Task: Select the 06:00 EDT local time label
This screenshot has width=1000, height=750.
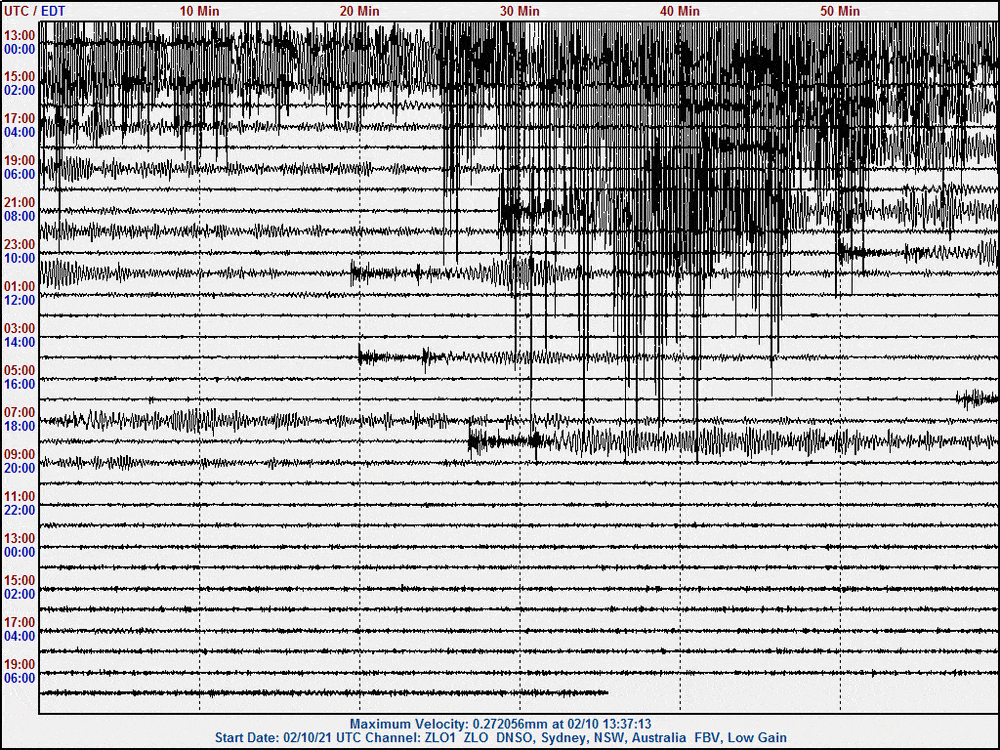Action: coord(18,172)
